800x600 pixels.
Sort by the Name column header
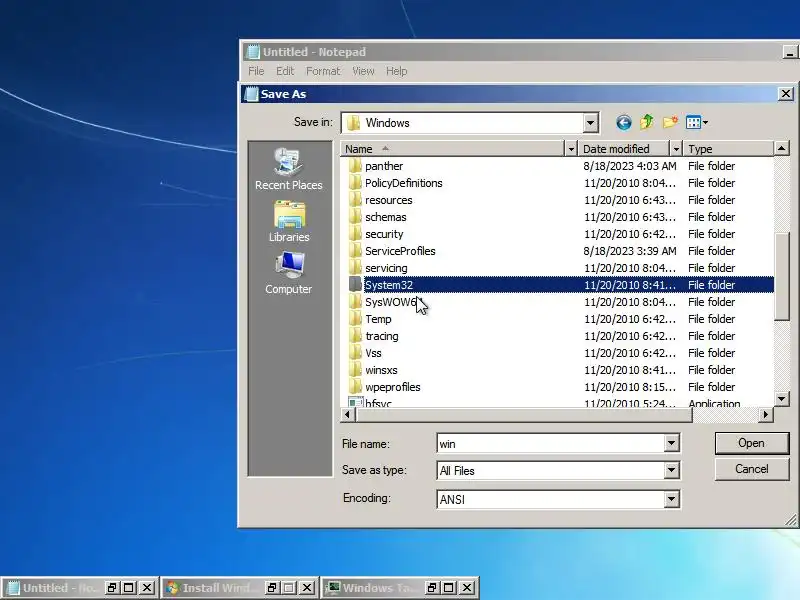(452, 149)
